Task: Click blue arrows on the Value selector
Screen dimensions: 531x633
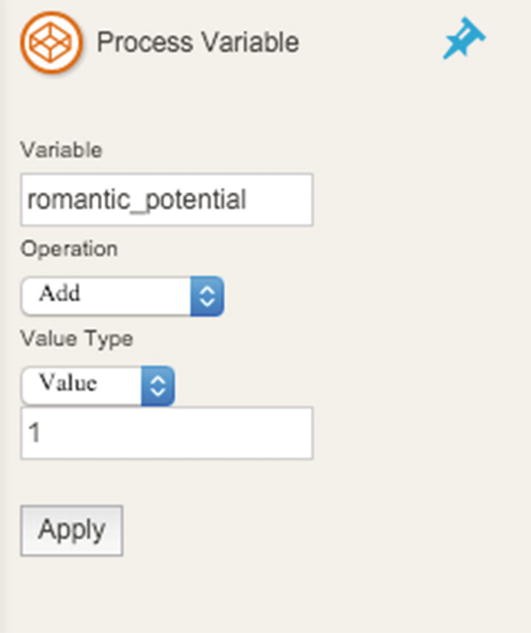Action: (x=158, y=386)
